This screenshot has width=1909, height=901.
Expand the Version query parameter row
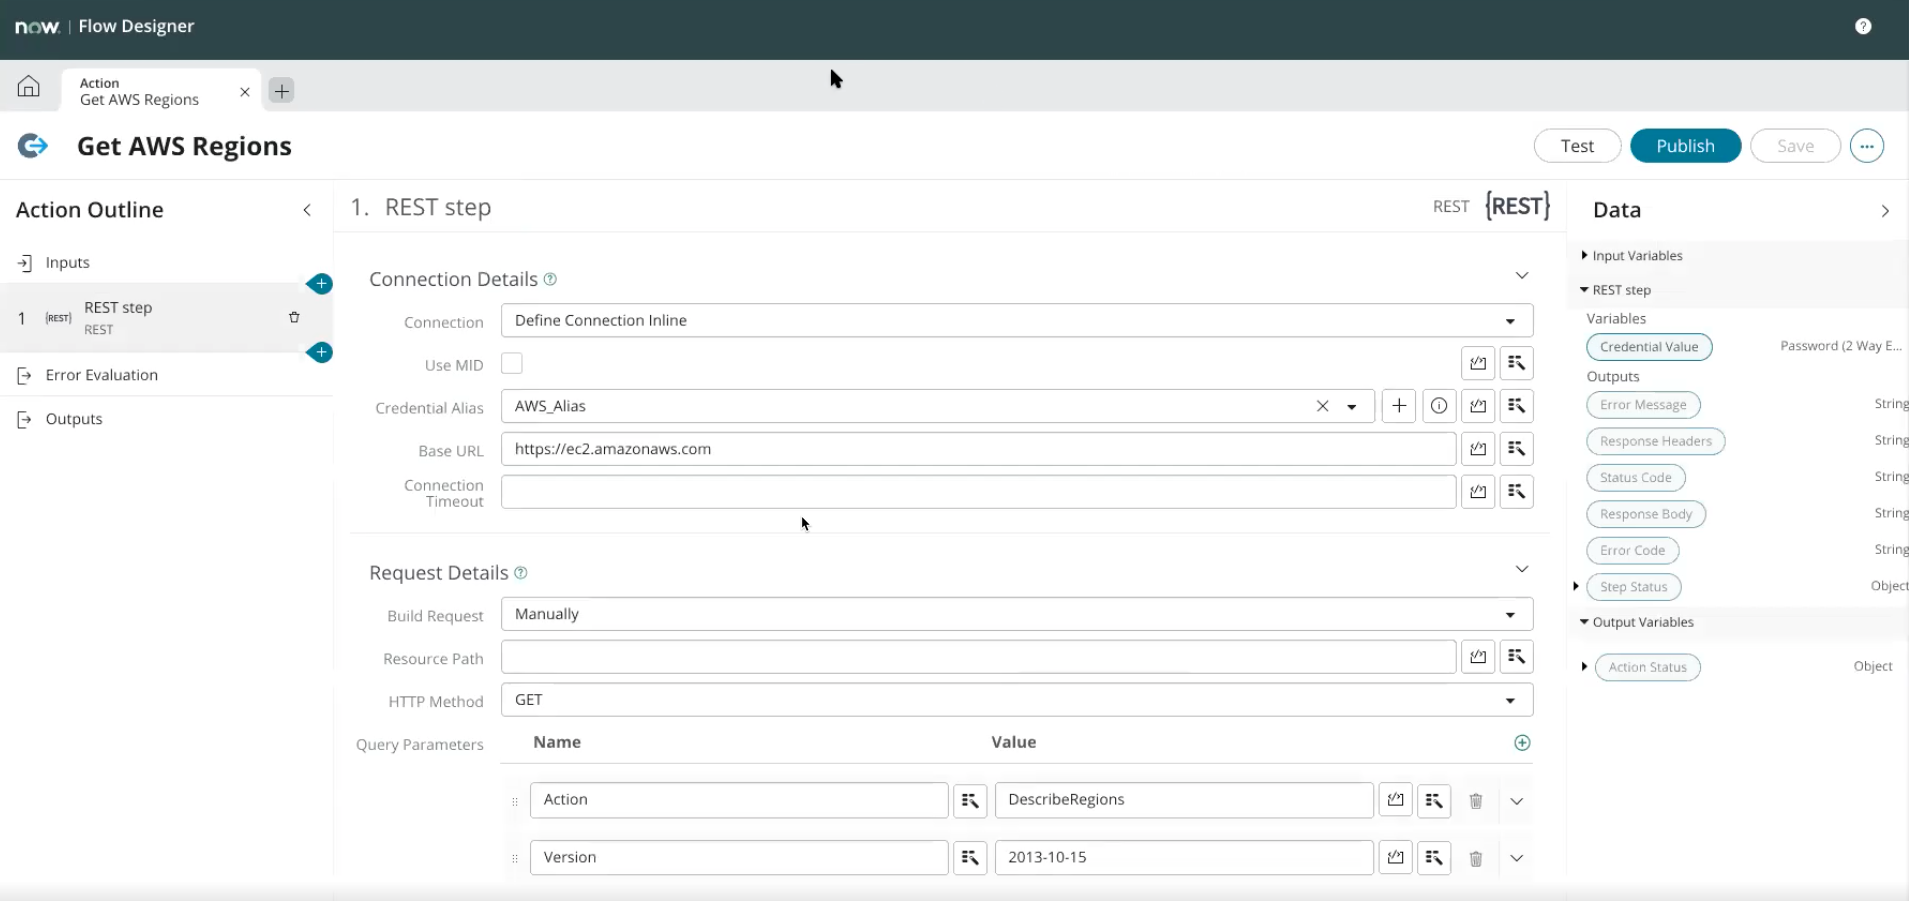tap(1517, 859)
